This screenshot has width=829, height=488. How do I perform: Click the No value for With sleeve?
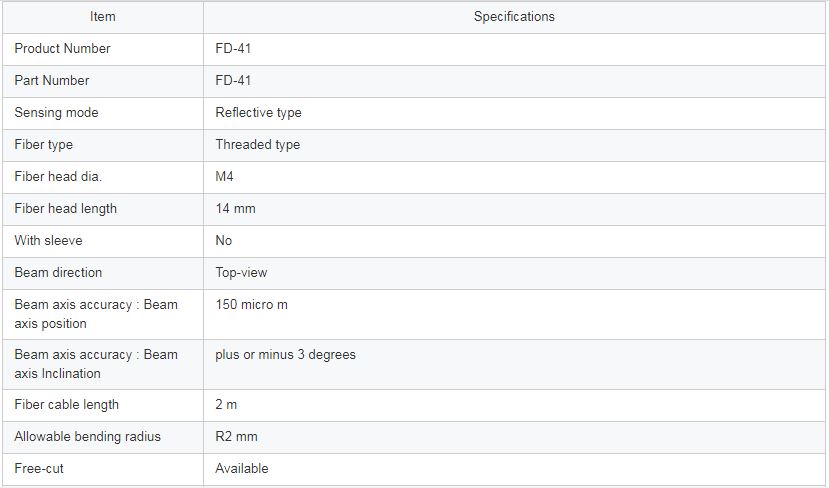click(224, 241)
